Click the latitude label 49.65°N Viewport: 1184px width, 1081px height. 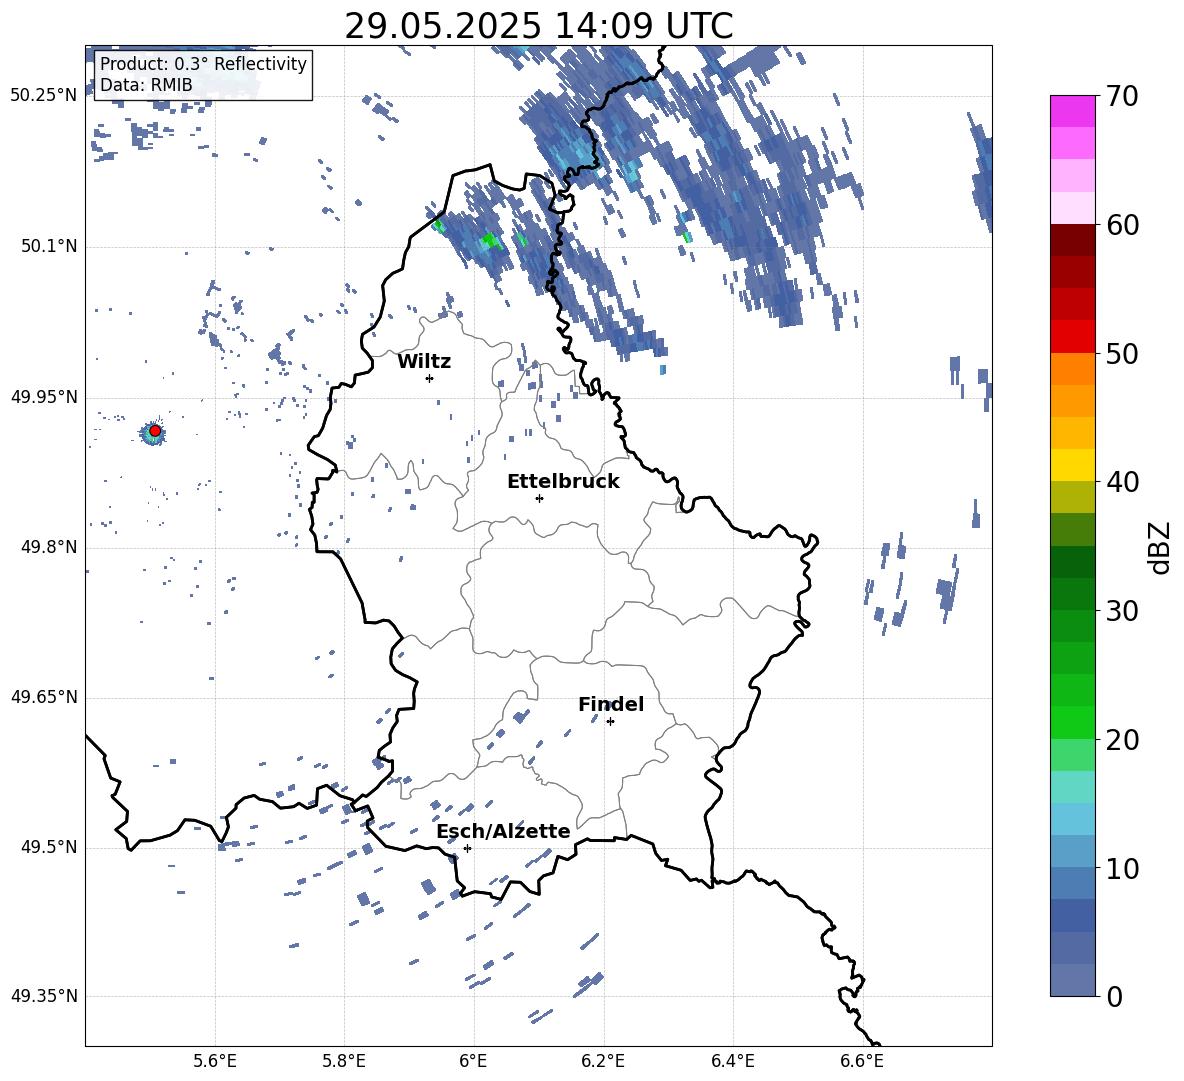coord(44,698)
